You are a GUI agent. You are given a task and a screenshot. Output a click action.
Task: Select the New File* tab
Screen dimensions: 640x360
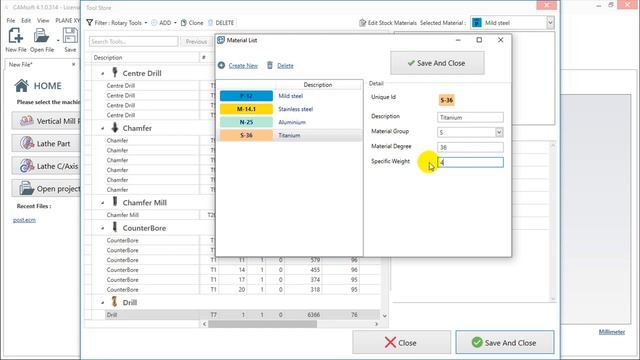tap(20, 64)
